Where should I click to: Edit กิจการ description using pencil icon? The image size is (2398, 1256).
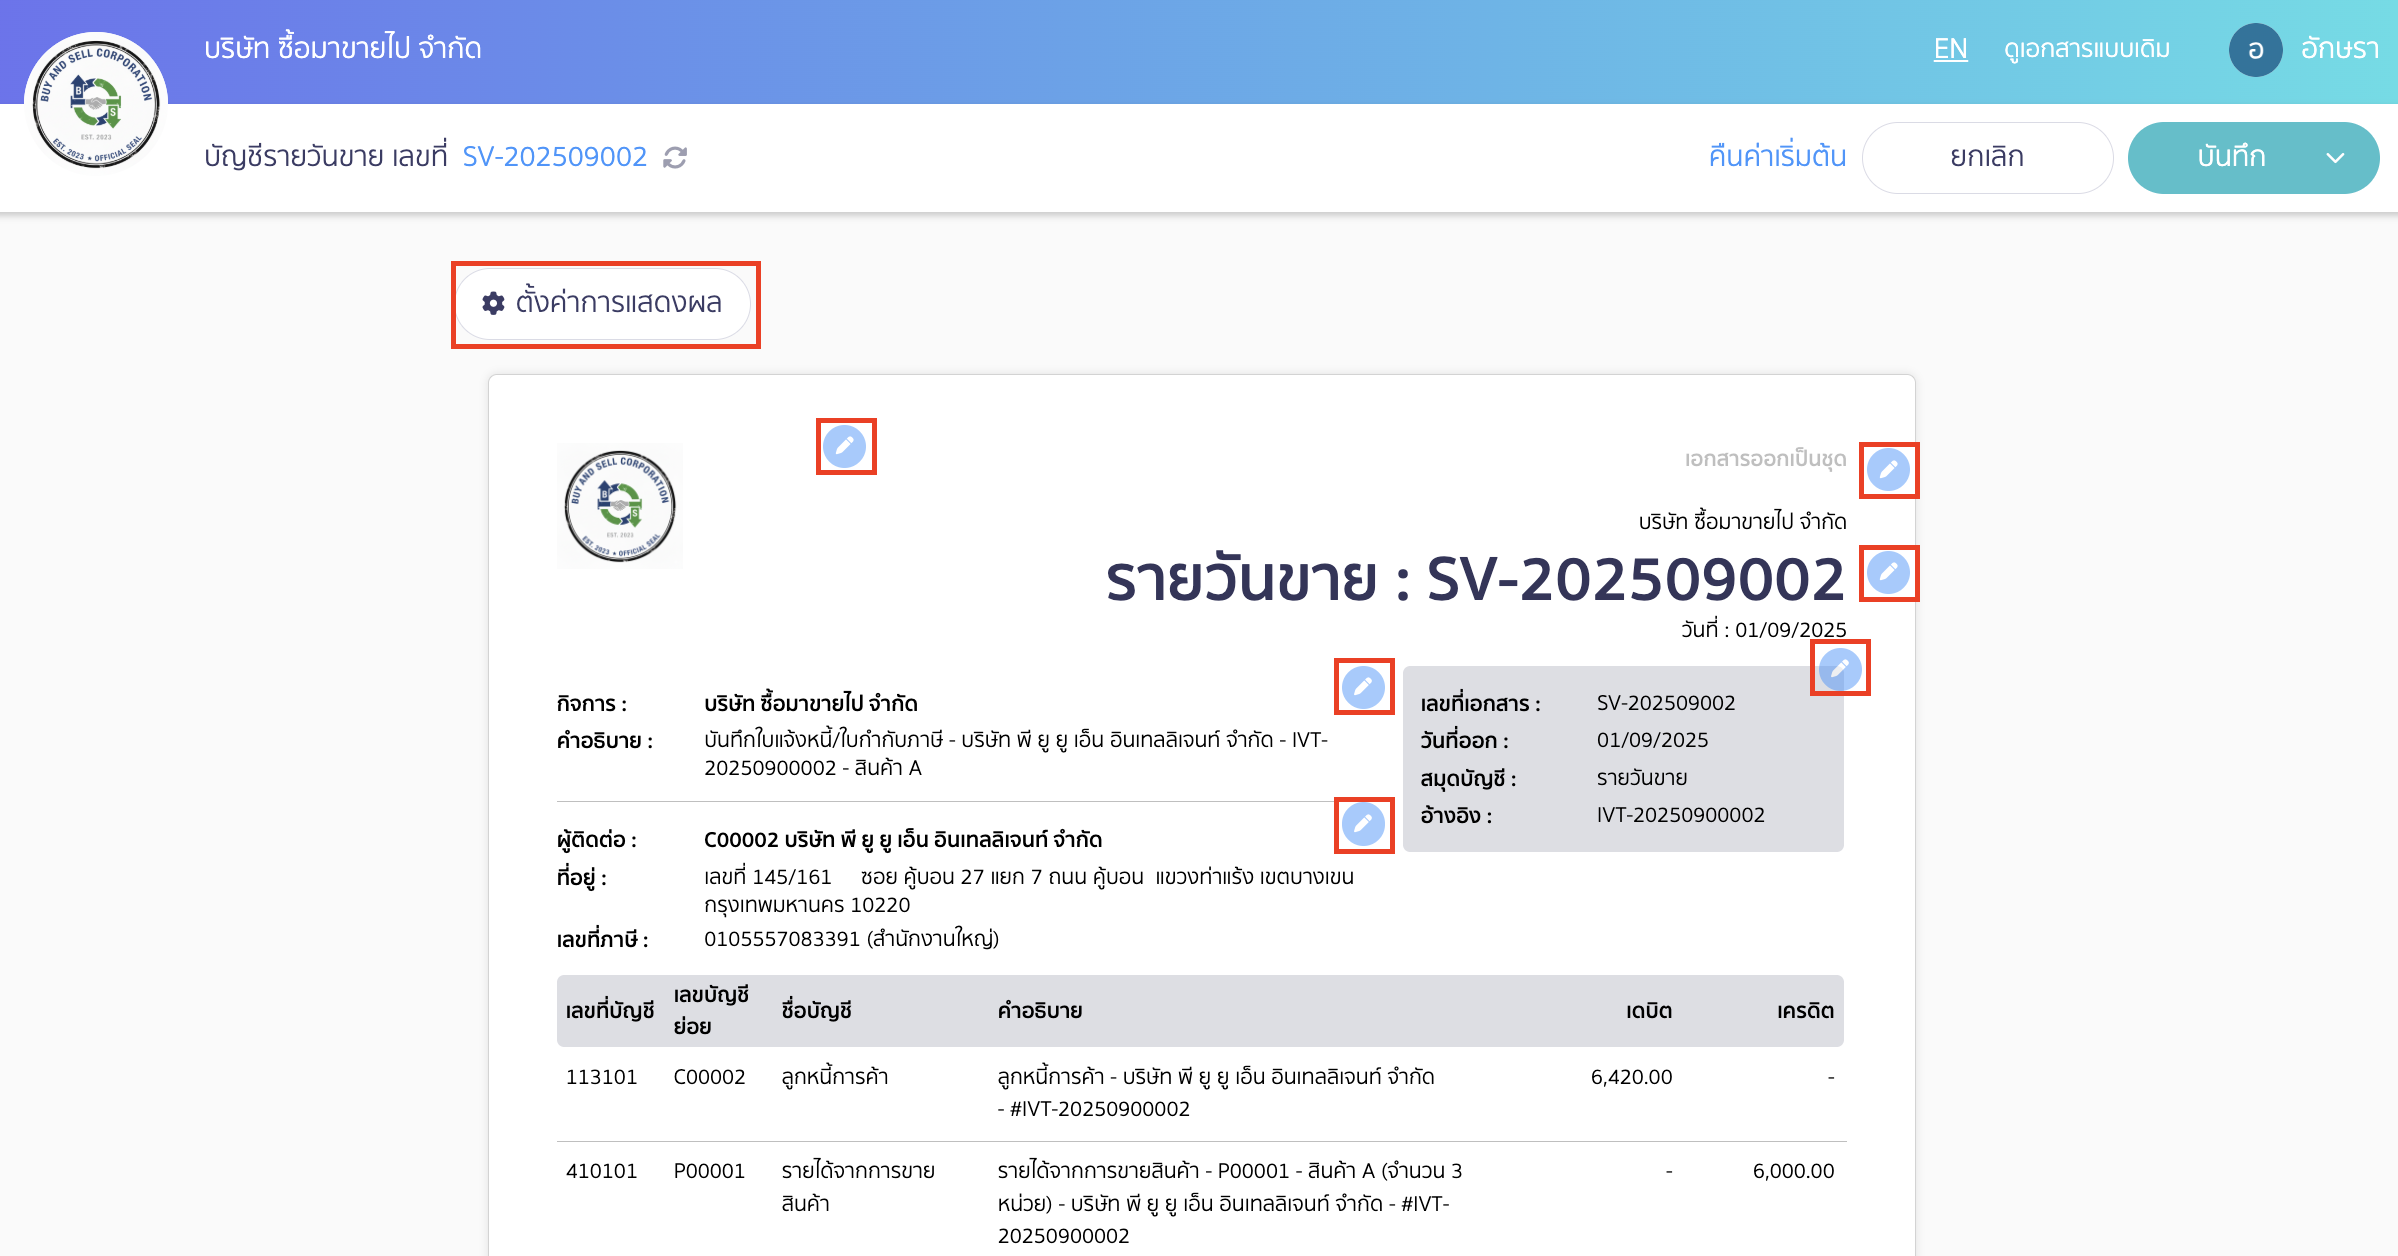[x=1363, y=689]
